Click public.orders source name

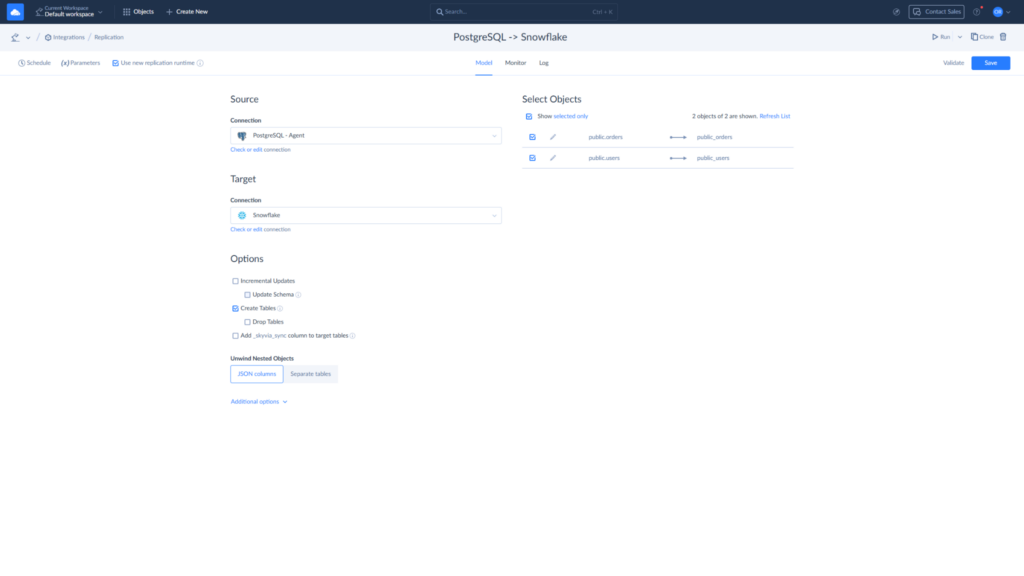[x=605, y=137]
